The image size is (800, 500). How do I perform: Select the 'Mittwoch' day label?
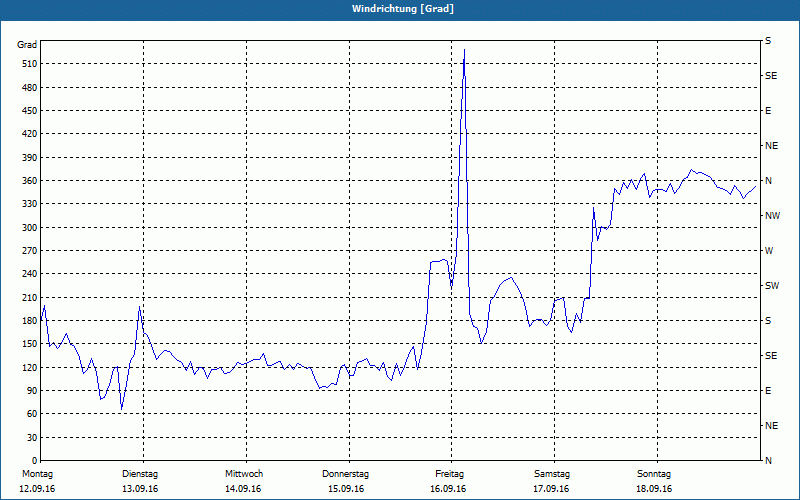pyautogui.click(x=244, y=474)
